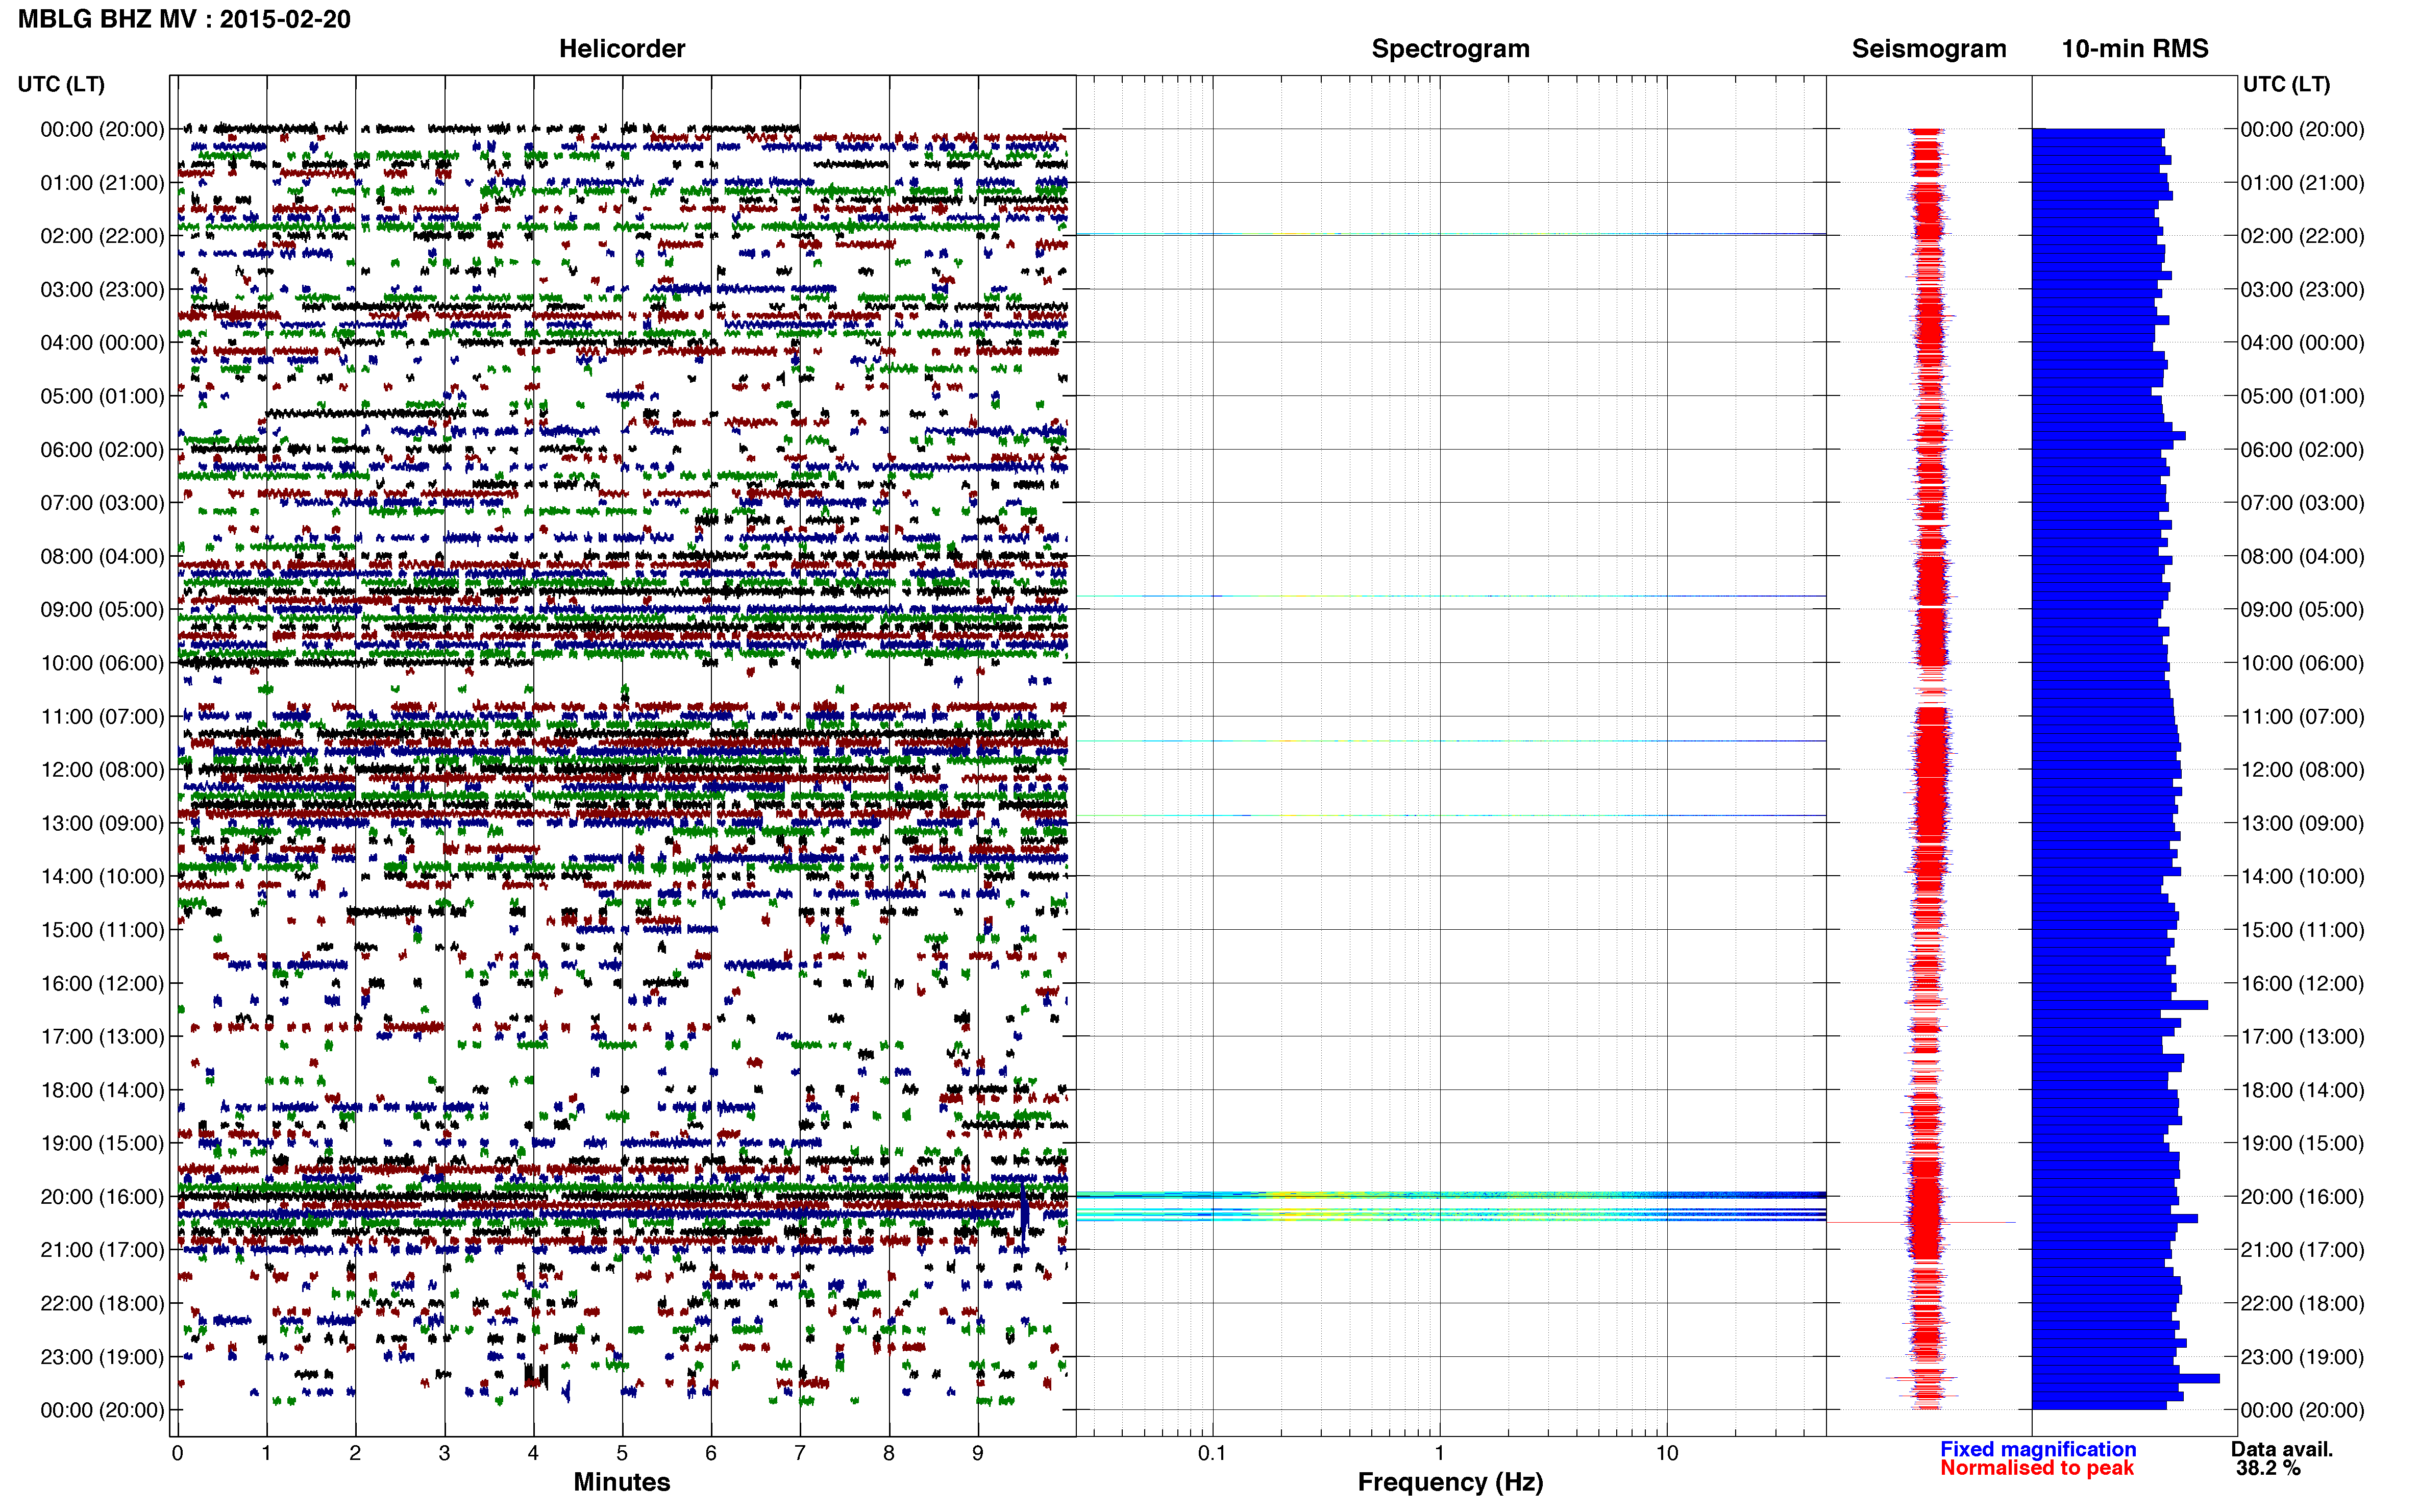This screenshot has height=1512, width=2419.
Task: Click the 10 tick on the Frequency axis
Action: coord(1667,1453)
